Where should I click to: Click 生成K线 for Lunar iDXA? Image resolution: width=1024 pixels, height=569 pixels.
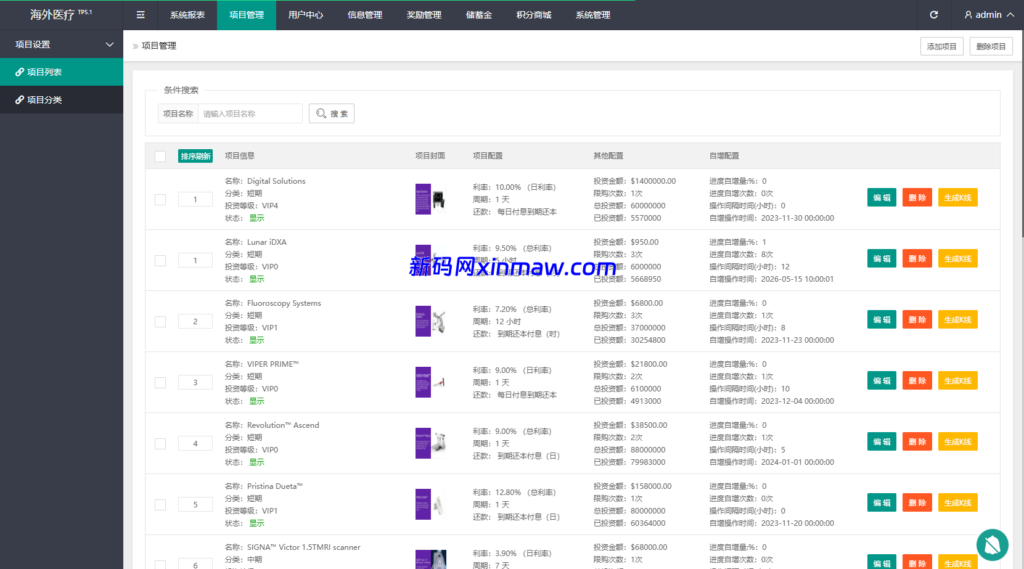(x=957, y=259)
